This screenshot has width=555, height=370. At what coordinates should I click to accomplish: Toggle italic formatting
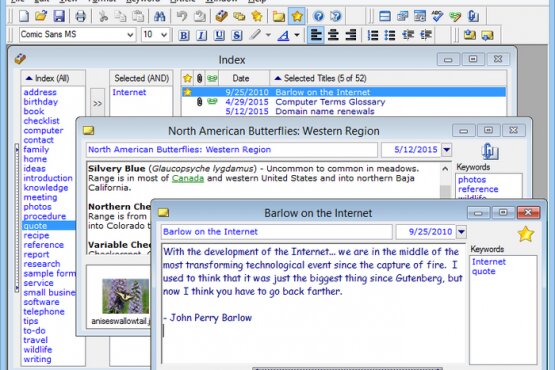click(202, 35)
